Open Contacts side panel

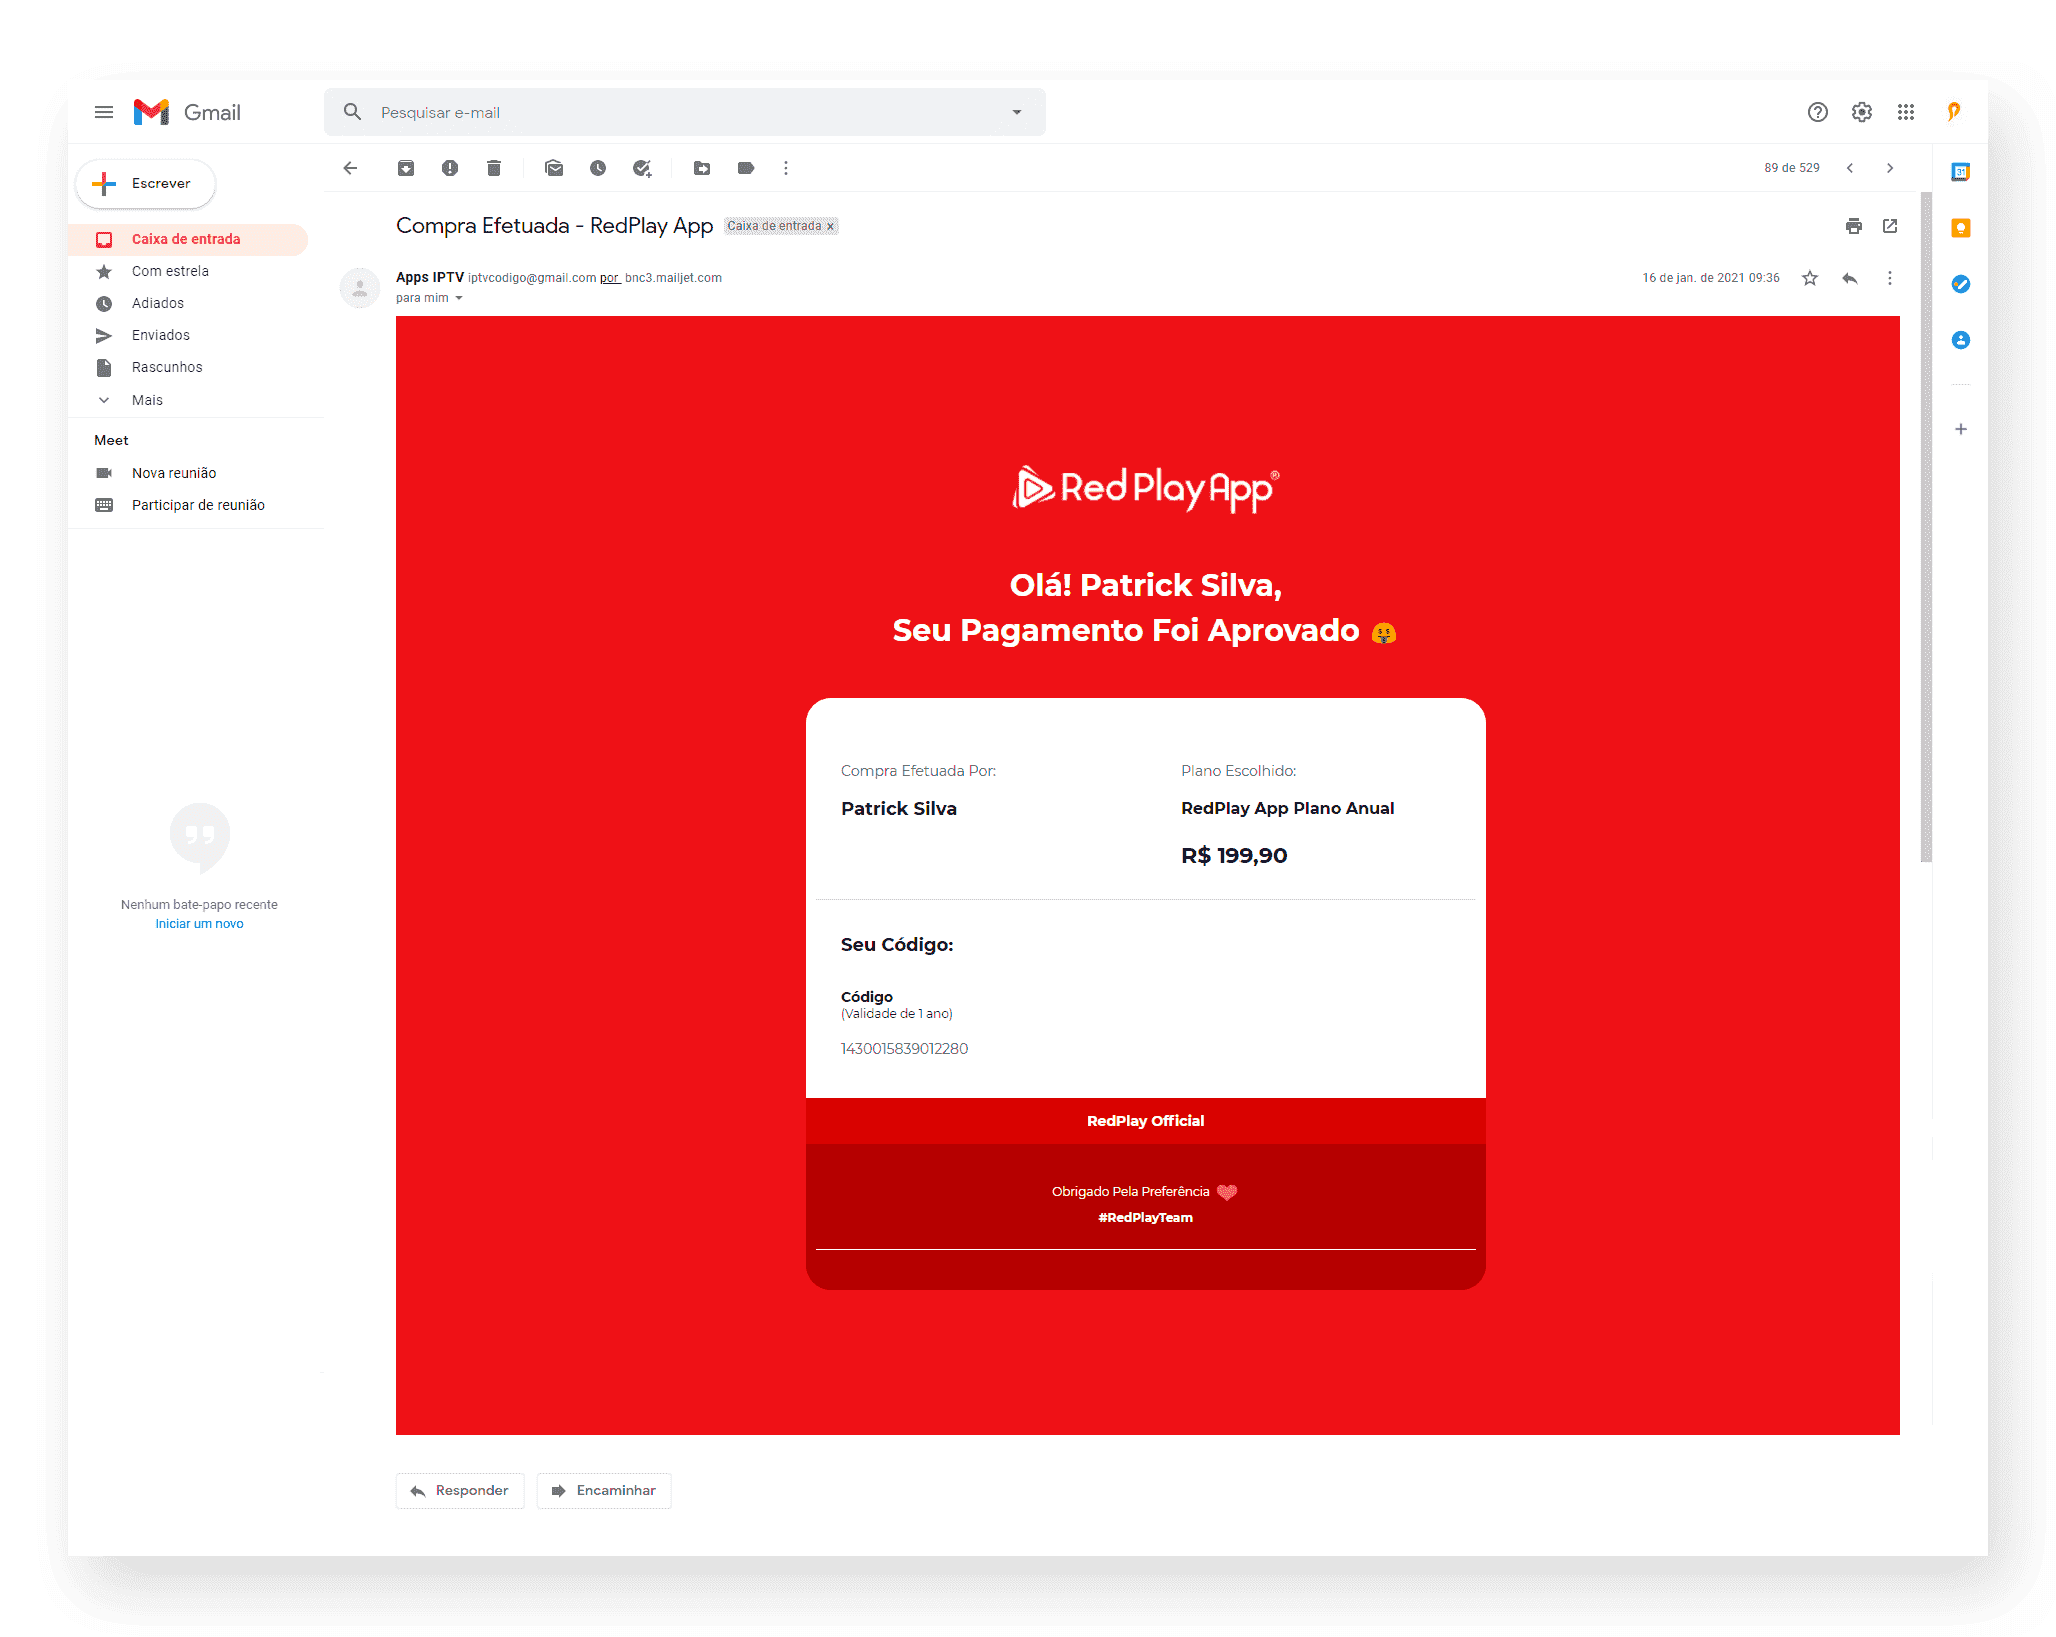click(x=1961, y=340)
